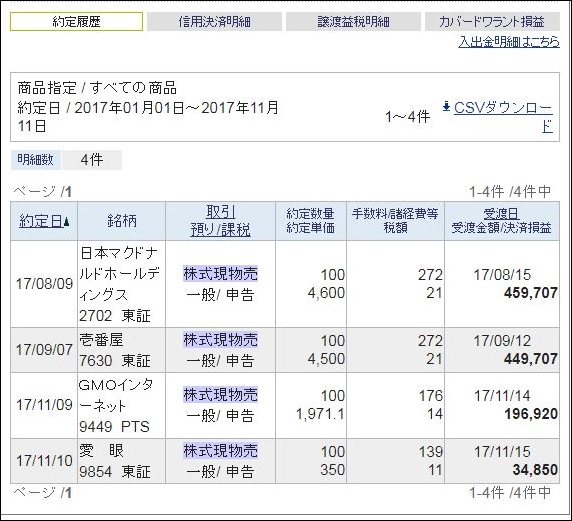Open 入出金明細はこちら link
The height and width of the screenshot is (521, 572).
(x=509, y=42)
